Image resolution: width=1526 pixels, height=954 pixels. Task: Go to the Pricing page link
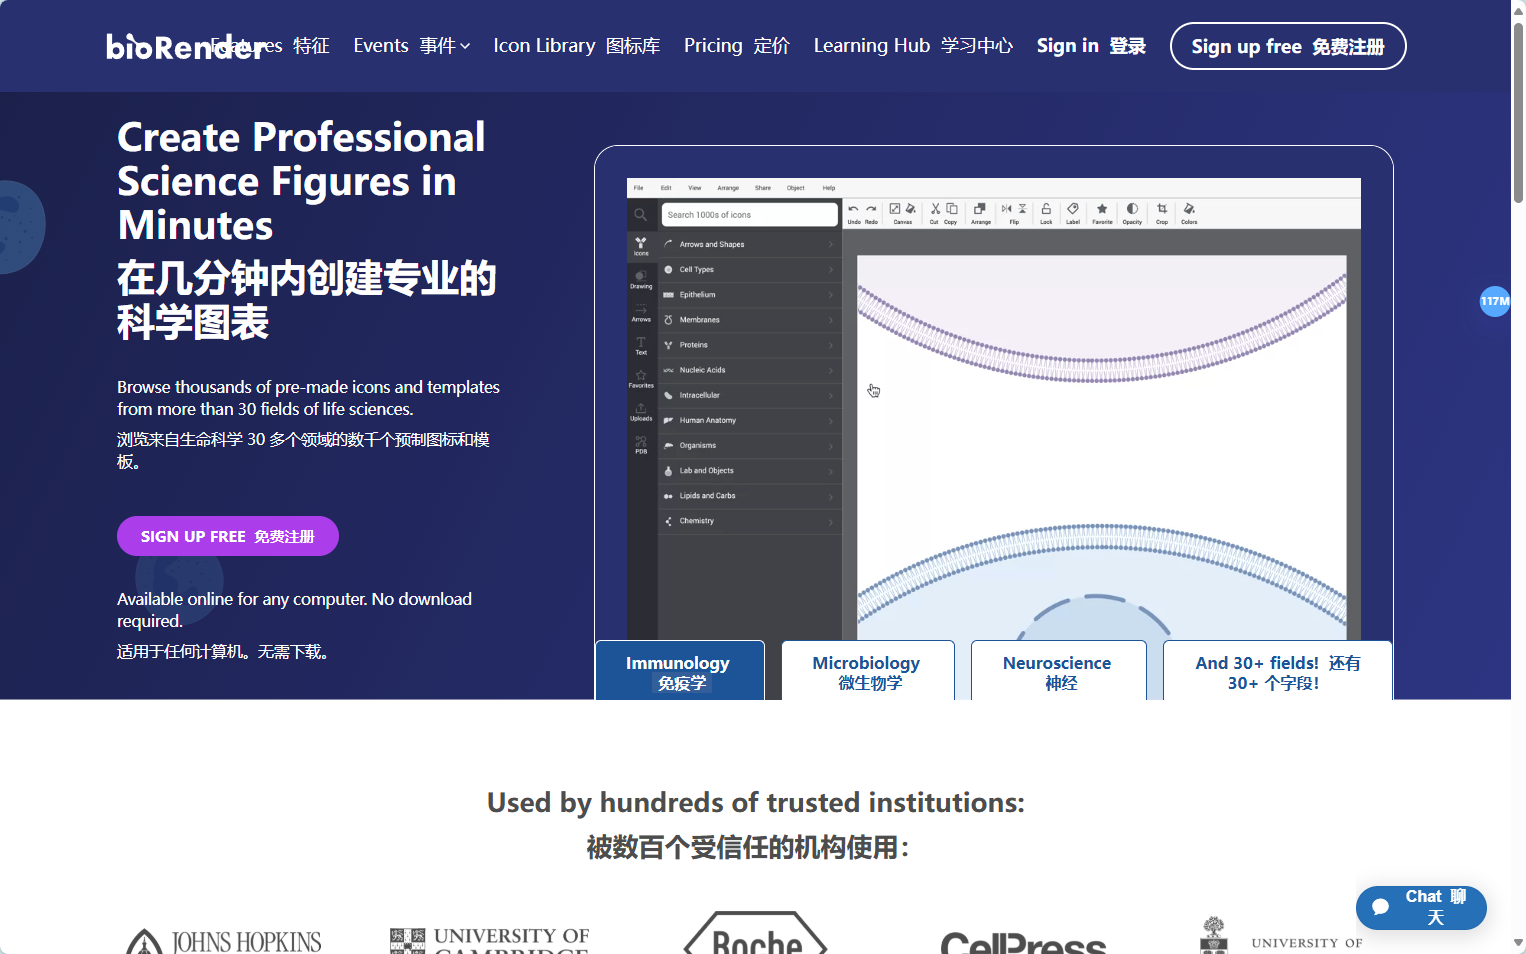pyautogui.click(x=736, y=46)
